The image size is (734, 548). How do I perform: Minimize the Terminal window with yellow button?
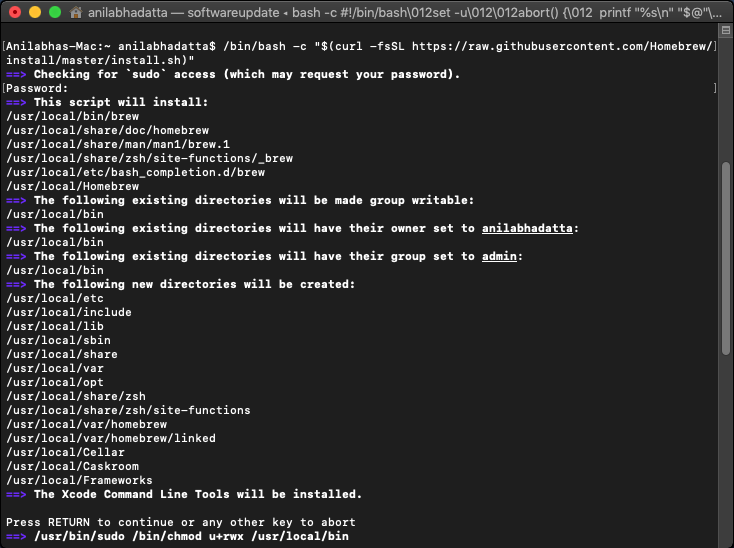click(34, 13)
